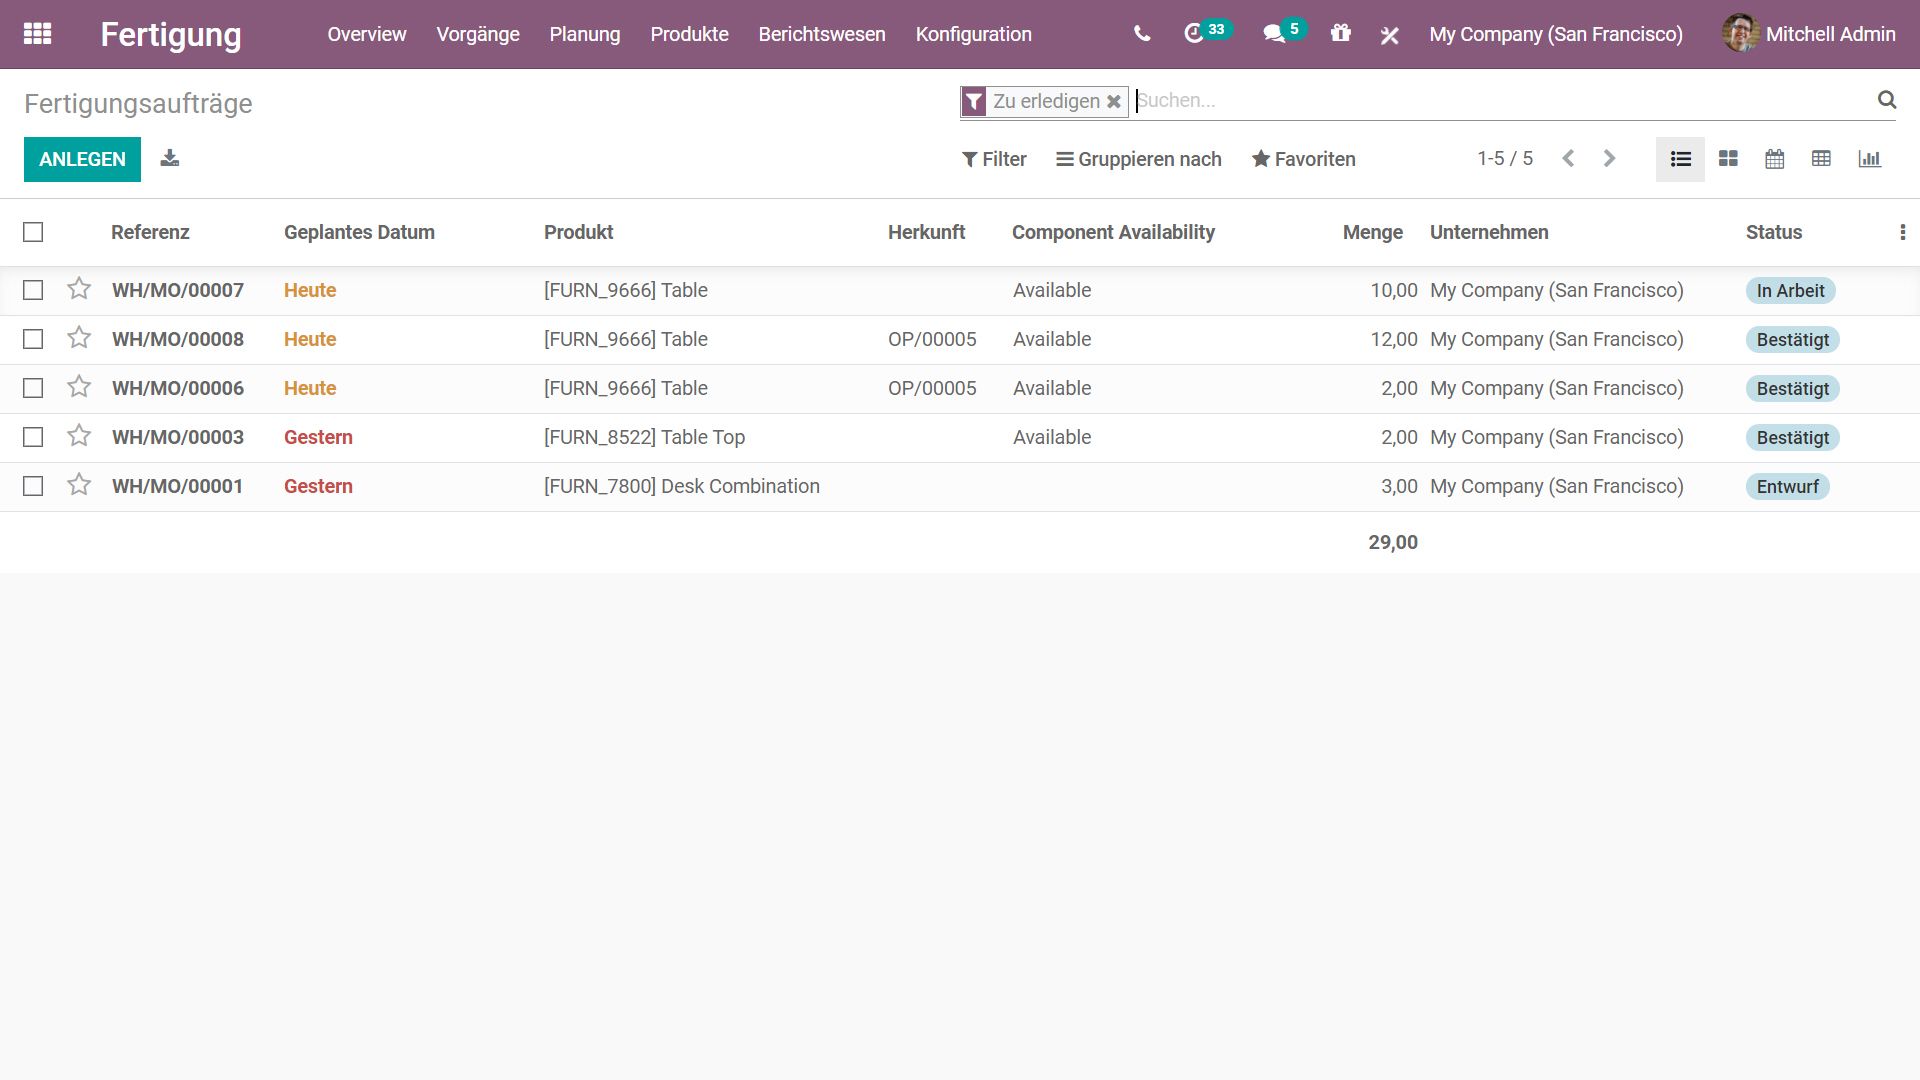Open the conversations messages icon

point(1273,34)
